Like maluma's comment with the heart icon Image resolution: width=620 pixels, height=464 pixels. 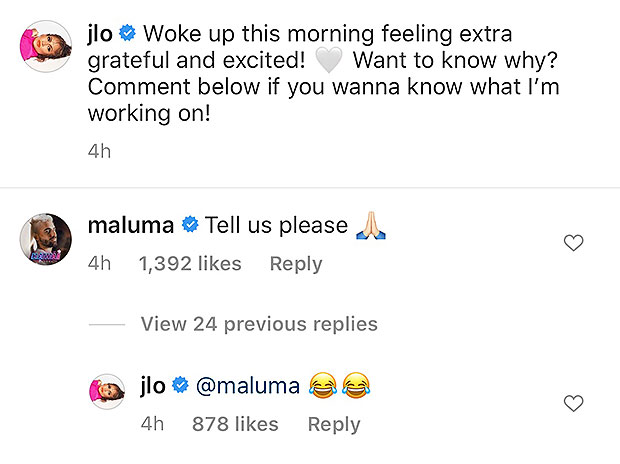click(x=573, y=243)
